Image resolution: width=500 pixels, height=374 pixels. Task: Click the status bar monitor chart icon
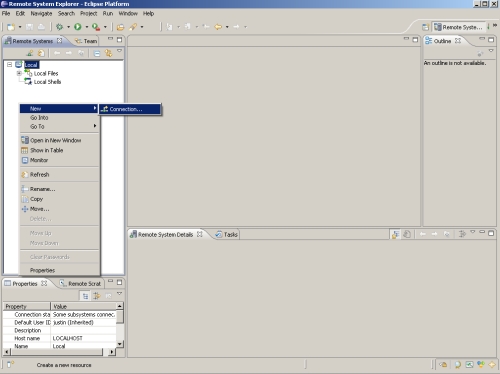pyautogui.click(x=469, y=365)
